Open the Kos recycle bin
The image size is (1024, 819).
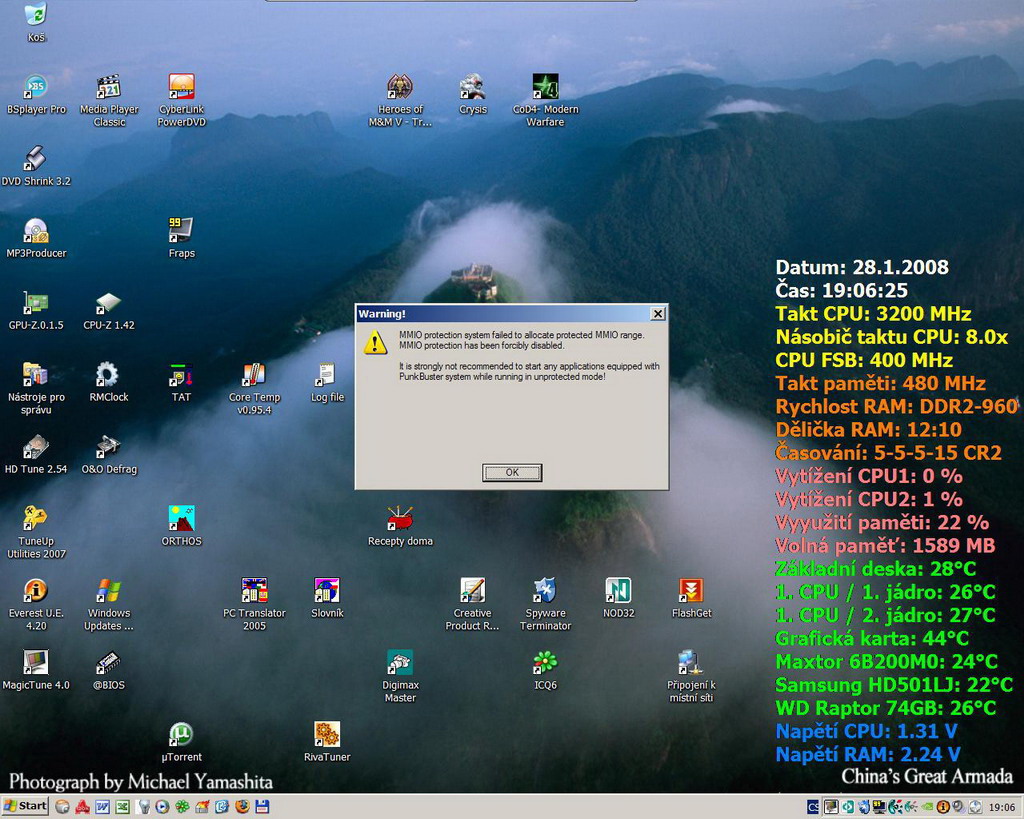36,16
